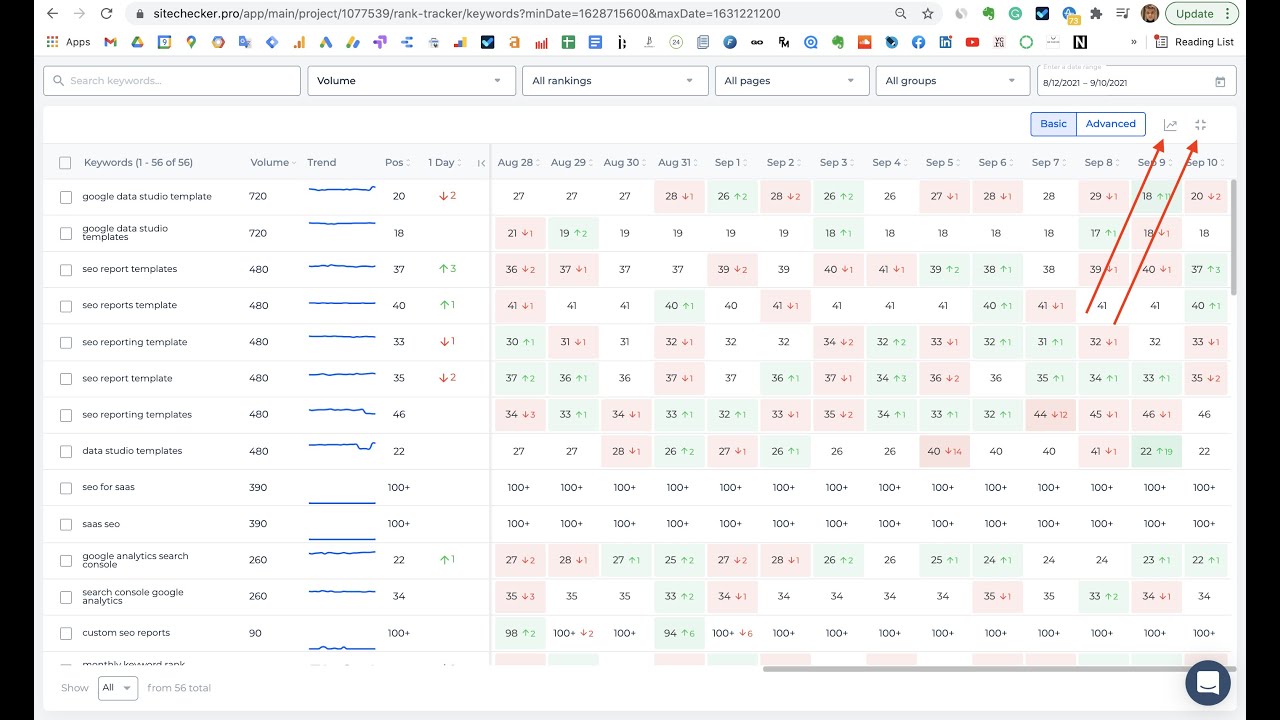Click Evernote extension icon in toolbar
This screenshot has width=1280, height=720.
point(989,14)
